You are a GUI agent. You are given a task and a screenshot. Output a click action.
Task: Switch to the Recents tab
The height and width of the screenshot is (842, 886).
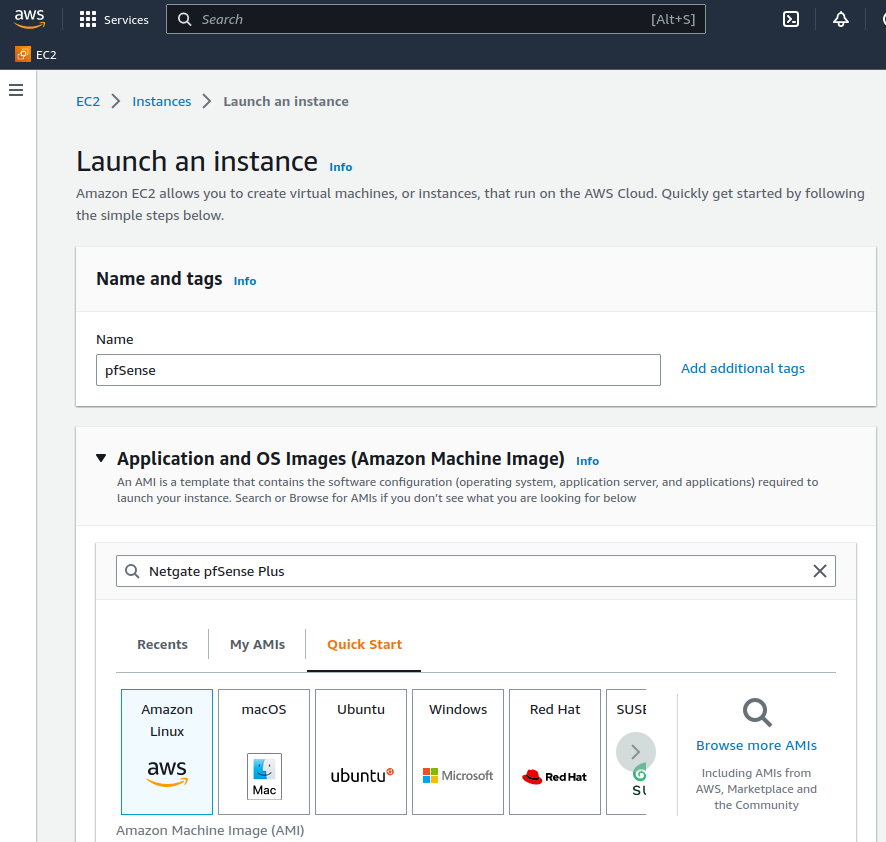(x=162, y=644)
